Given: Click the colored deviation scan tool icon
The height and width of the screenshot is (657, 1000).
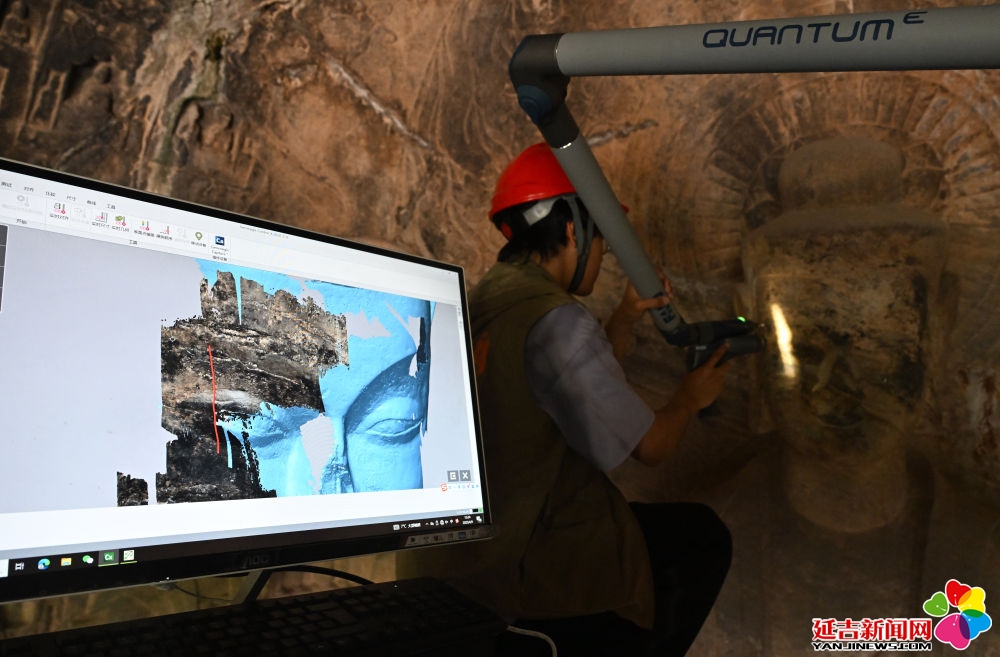Looking at the screenshot, I should point(144,226).
